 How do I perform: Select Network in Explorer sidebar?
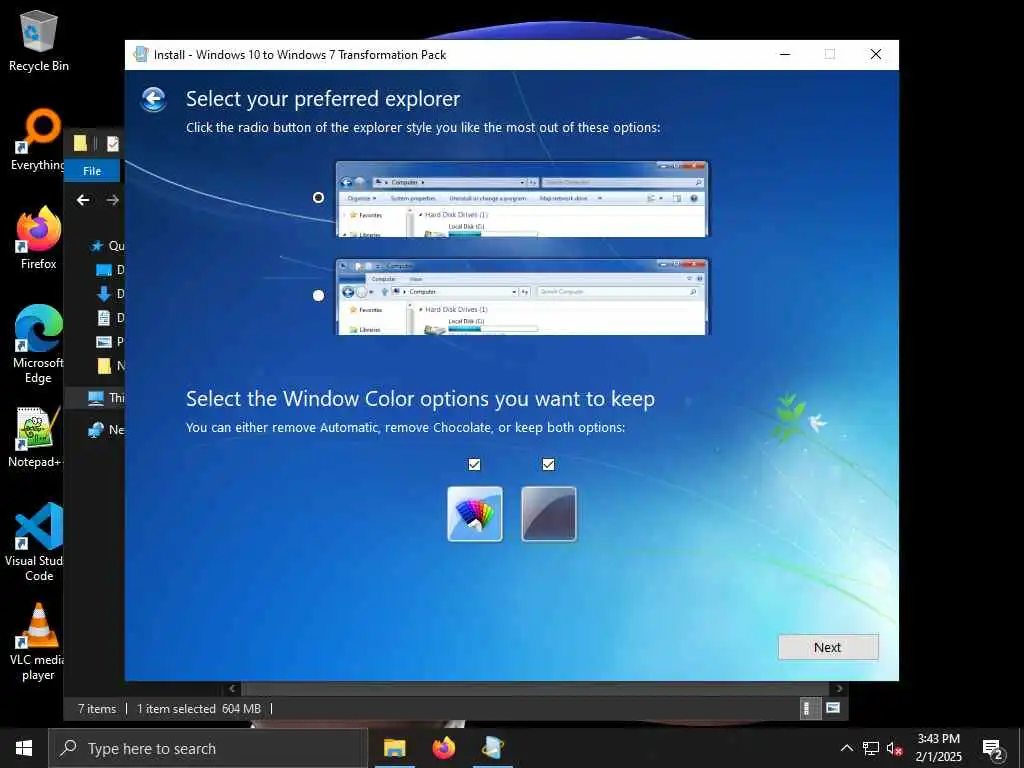(x=105, y=430)
